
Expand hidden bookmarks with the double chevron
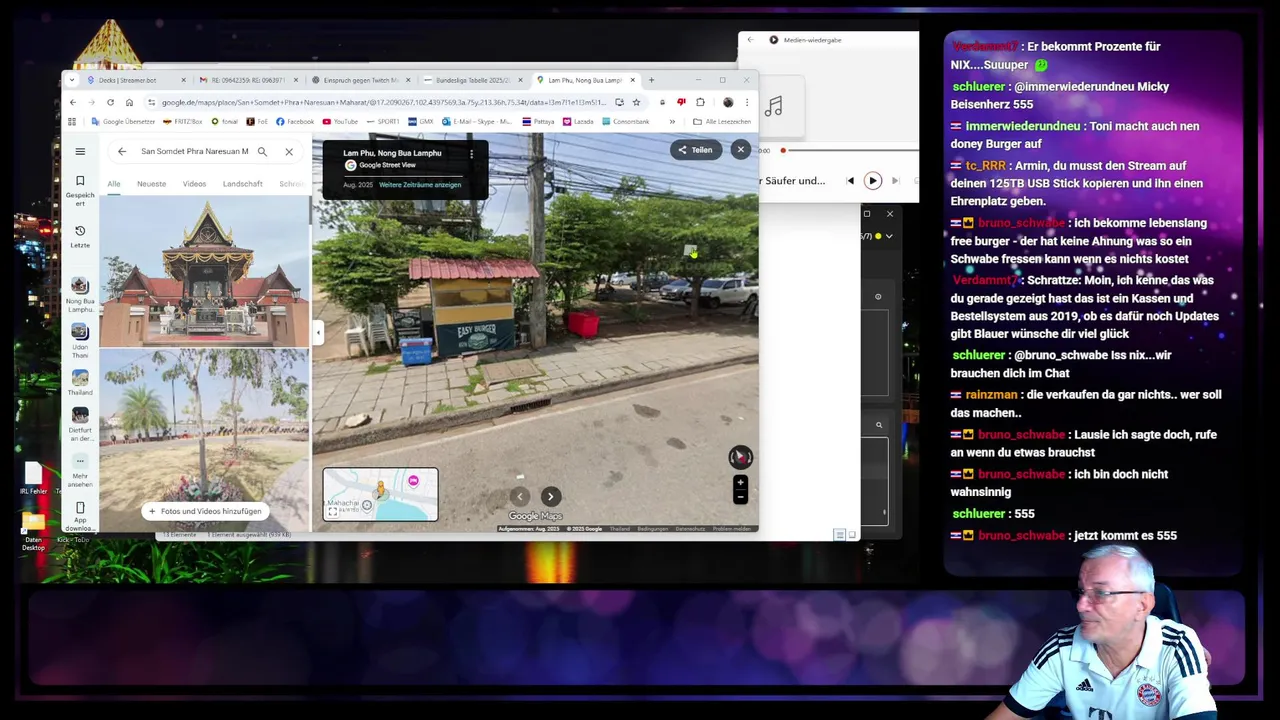point(671,122)
